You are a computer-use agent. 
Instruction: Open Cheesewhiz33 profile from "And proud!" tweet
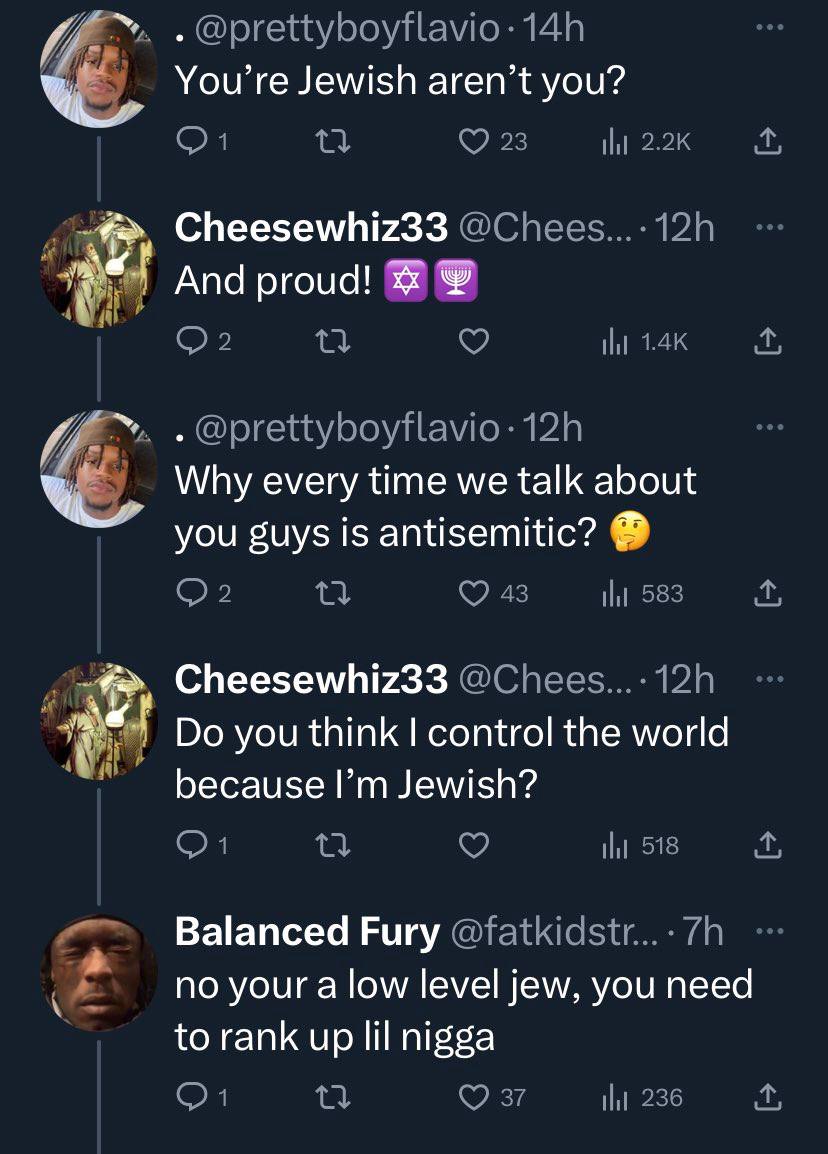(311, 228)
